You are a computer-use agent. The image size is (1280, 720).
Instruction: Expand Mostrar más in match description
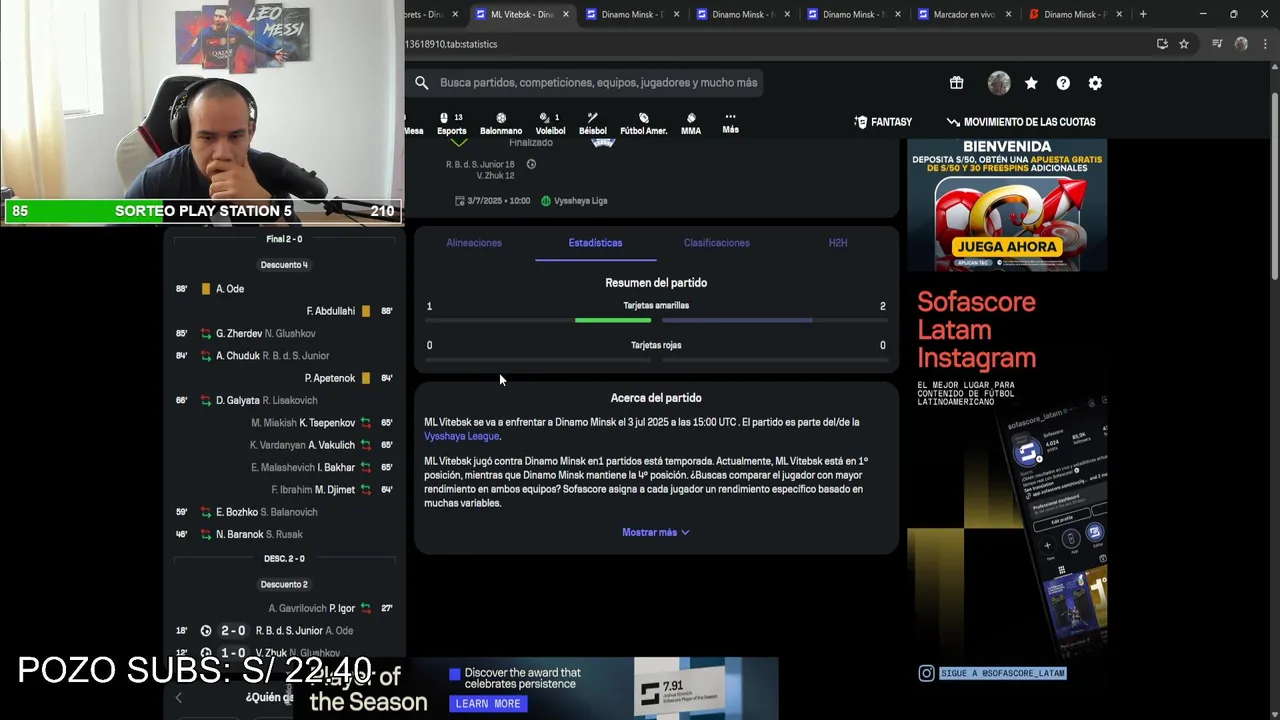coord(656,532)
